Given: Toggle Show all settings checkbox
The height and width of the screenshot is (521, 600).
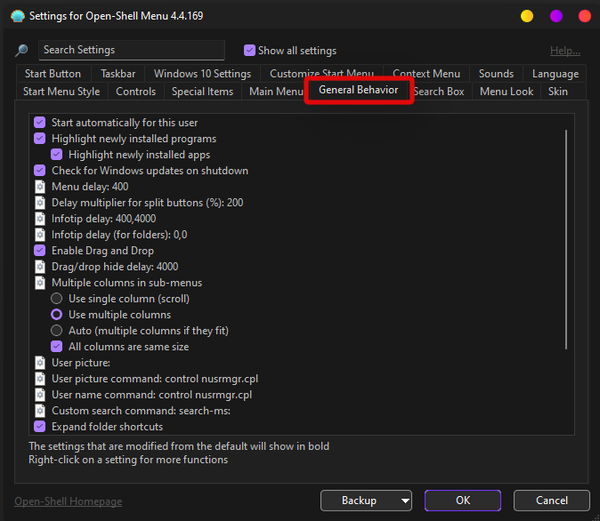Looking at the screenshot, I should pyautogui.click(x=250, y=51).
